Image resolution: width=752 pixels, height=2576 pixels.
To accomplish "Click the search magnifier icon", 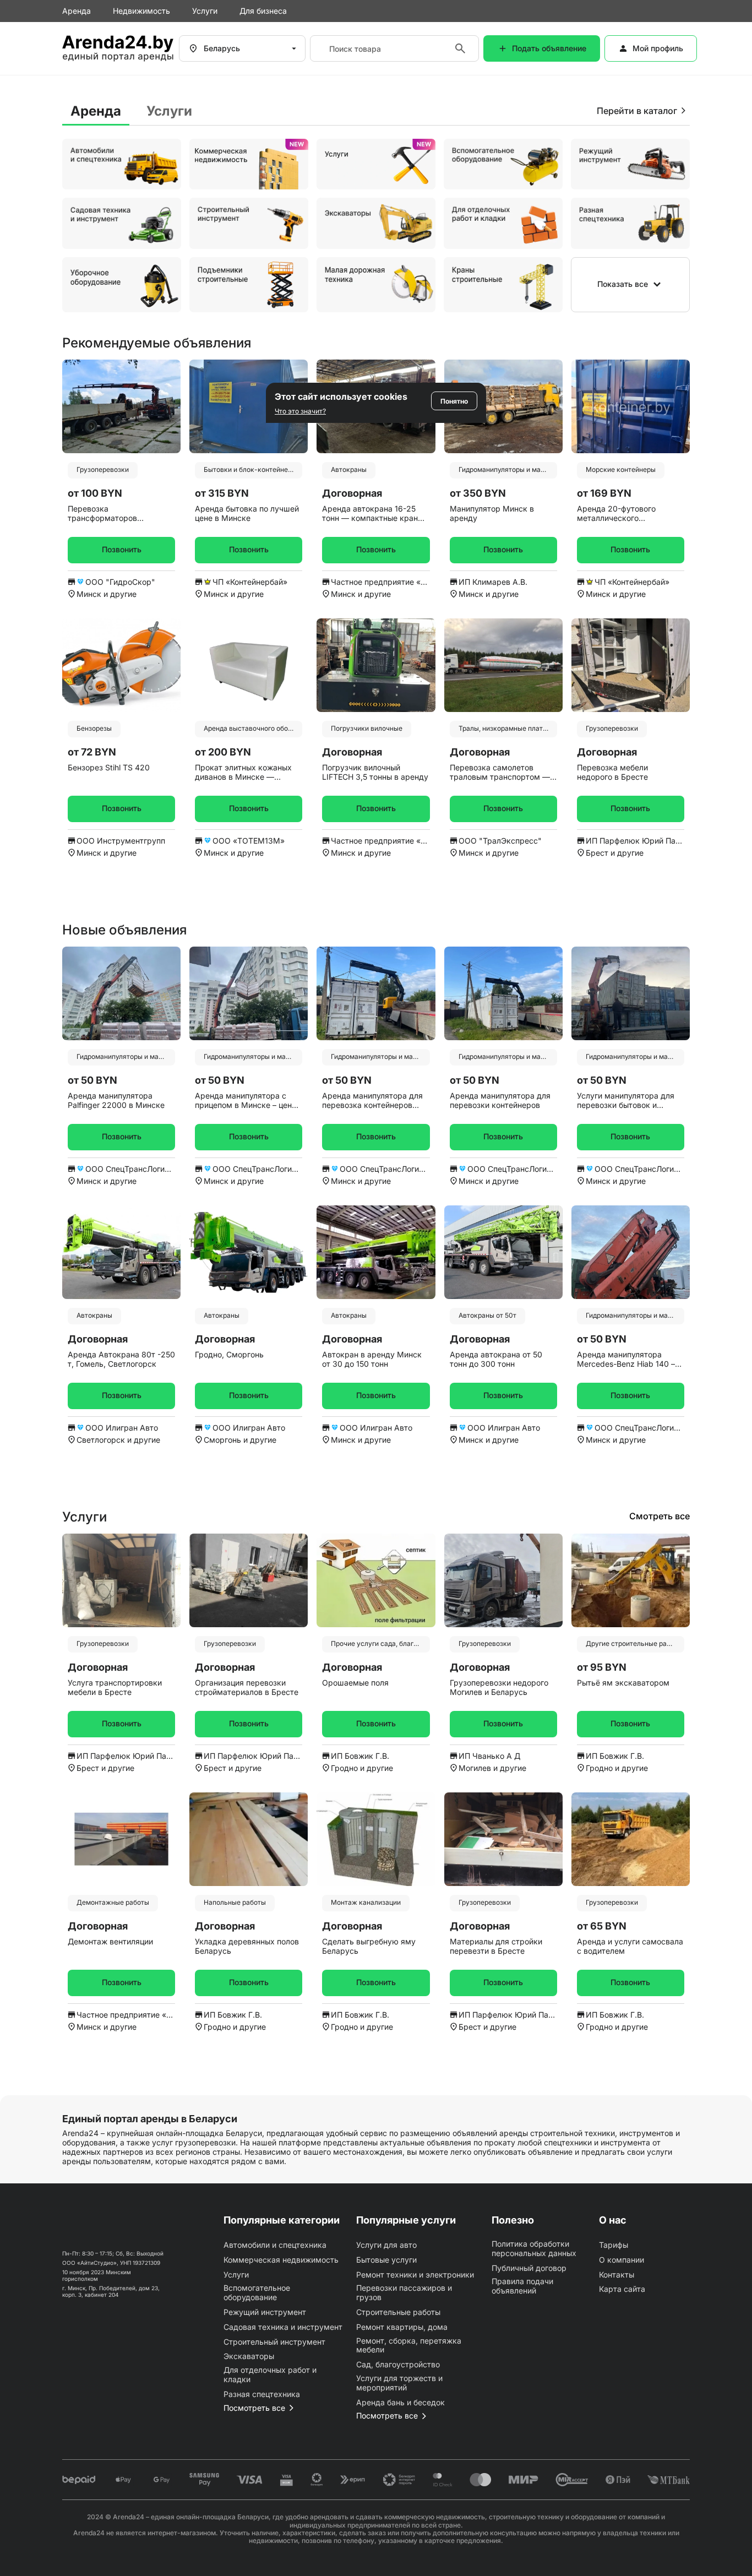I will pos(460,48).
